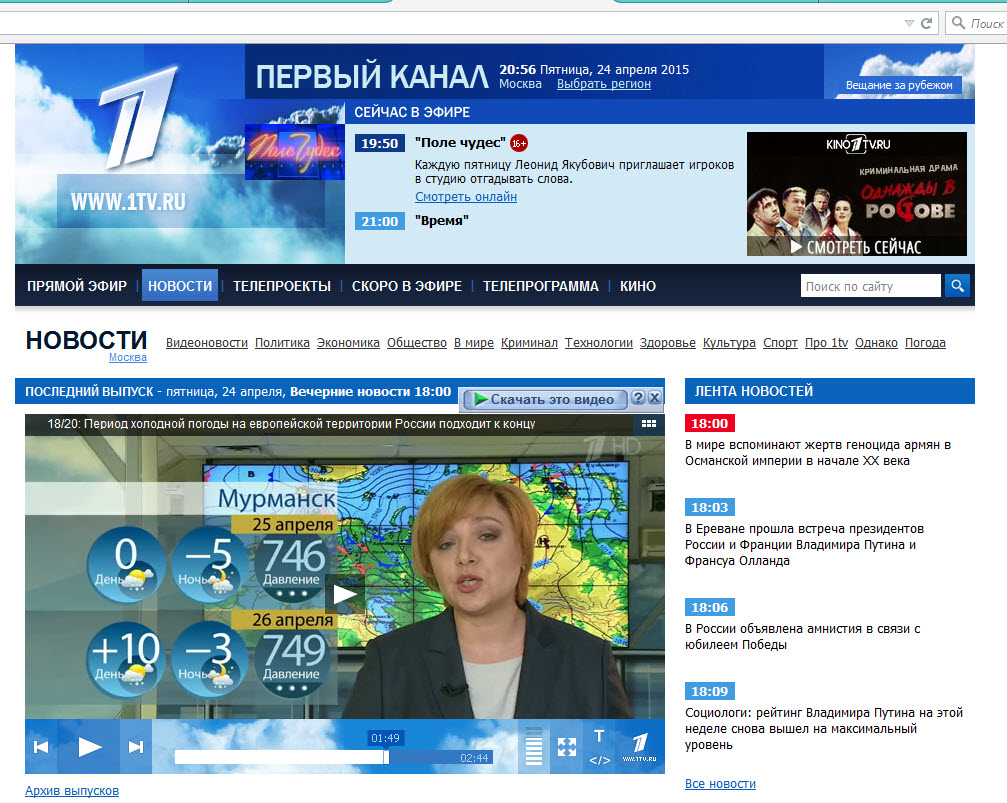Click 'Смотреть онлайн' link
Screen dimensions: 1007x803
(x=466, y=197)
